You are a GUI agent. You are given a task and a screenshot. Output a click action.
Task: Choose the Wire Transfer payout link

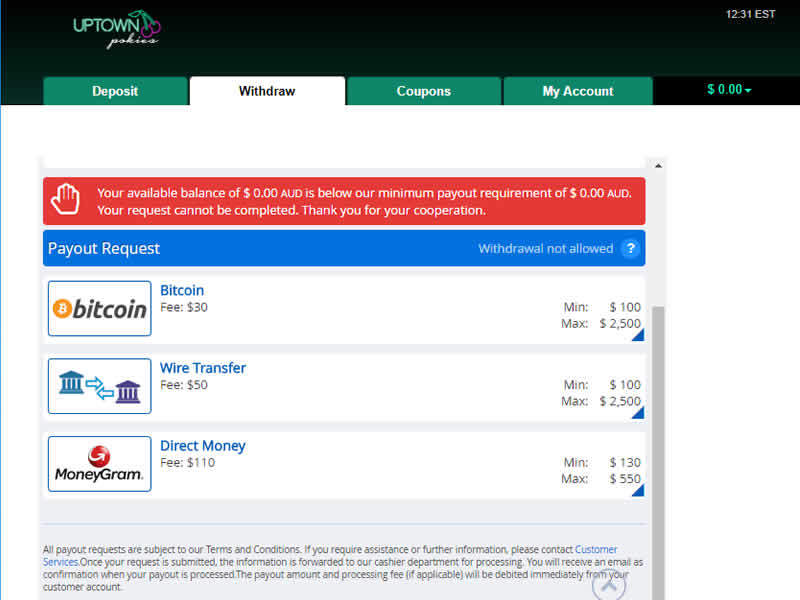(x=203, y=368)
